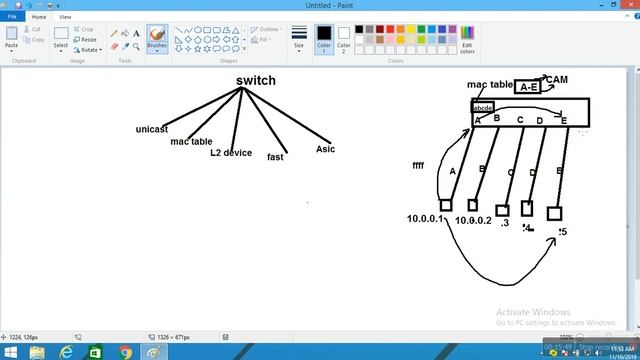Choose the Curve shape
Screen dimensions: 640x360
coord(188,30)
